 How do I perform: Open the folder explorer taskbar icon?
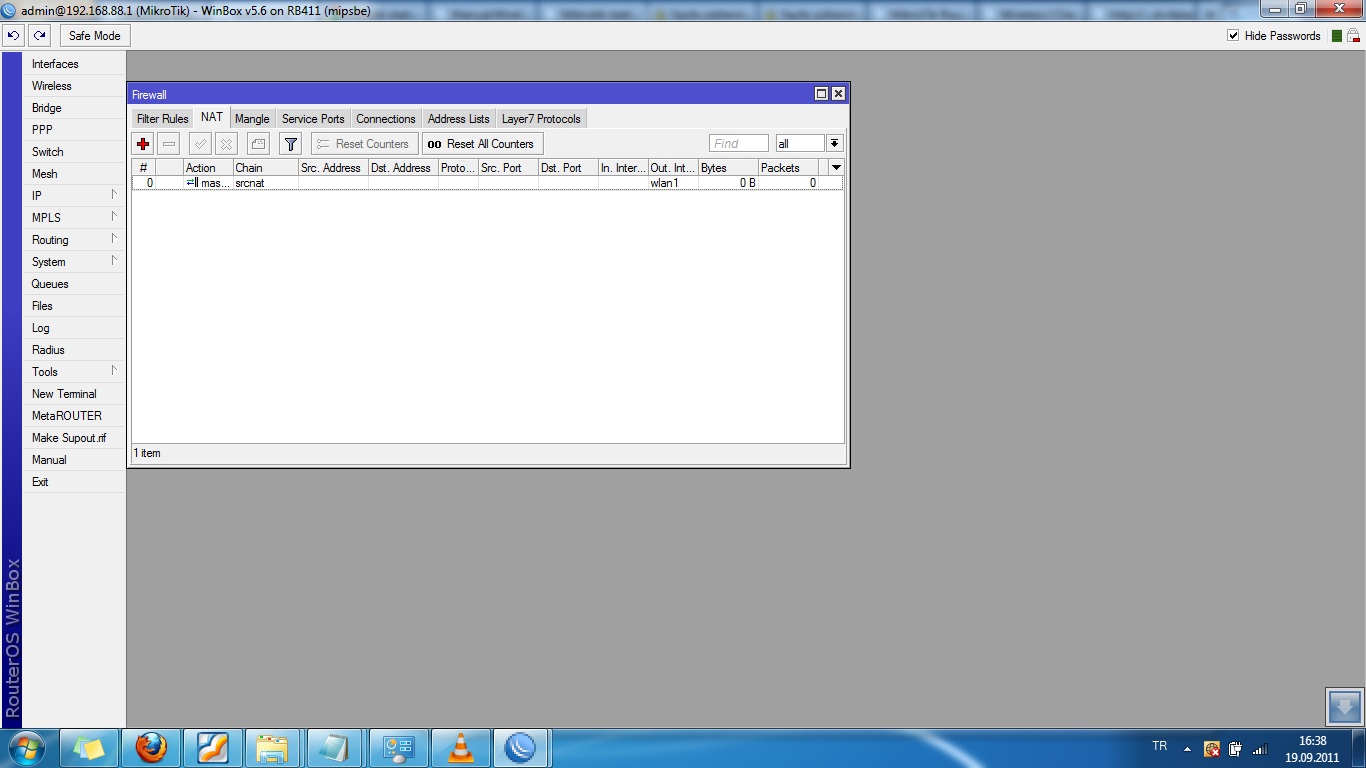pyautogui.click(x=272, y=748)
